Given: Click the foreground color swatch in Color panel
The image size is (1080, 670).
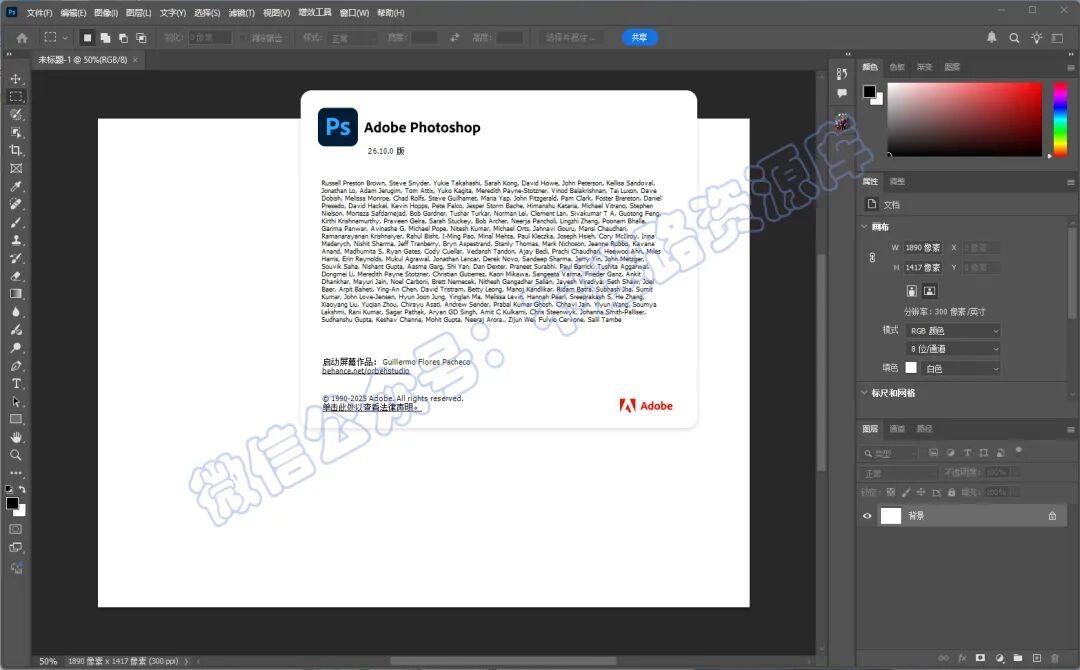Looking at the screenshot, I should tap(869, 92).
